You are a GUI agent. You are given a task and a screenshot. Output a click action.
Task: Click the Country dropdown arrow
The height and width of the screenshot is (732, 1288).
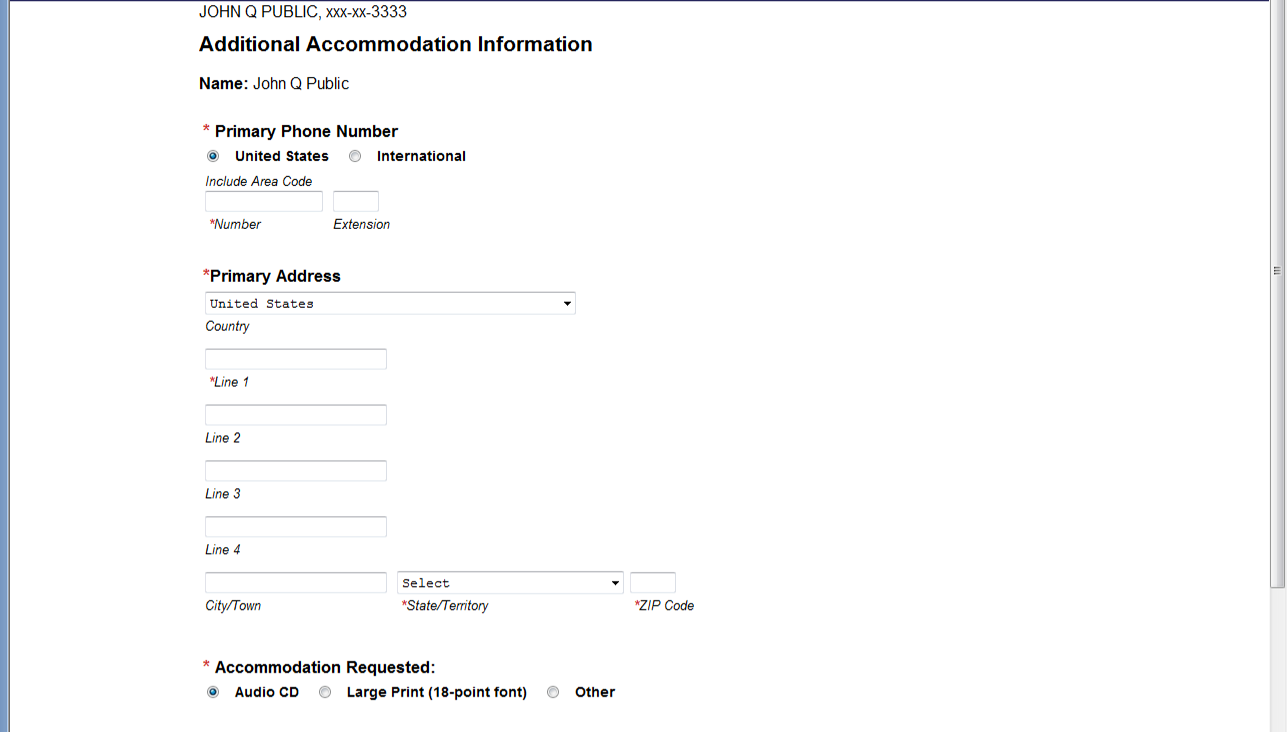[x=567, y=303]
